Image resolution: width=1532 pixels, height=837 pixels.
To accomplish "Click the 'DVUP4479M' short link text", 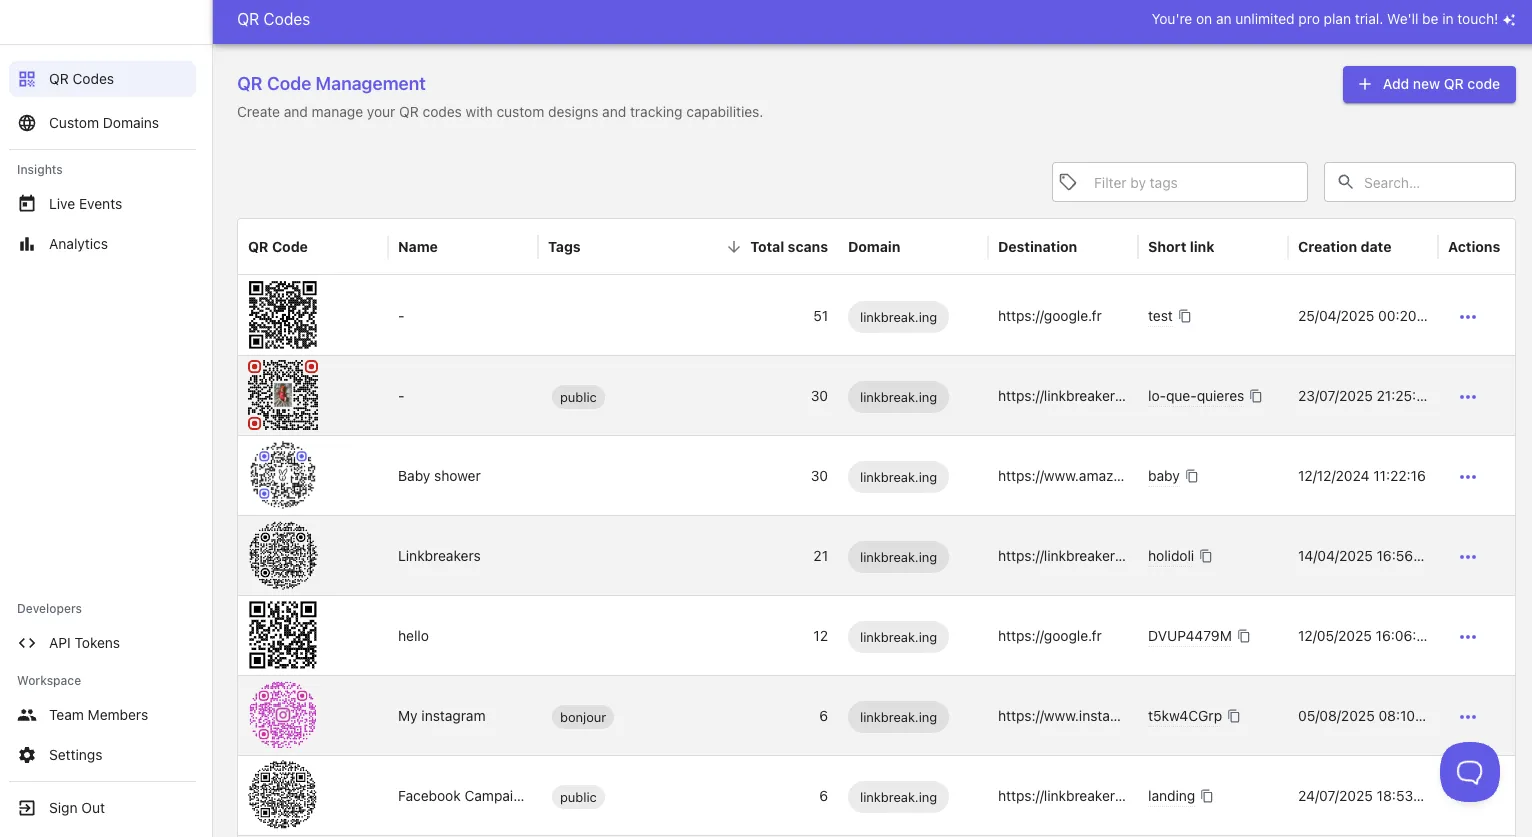I will [x=1190, y=636].
